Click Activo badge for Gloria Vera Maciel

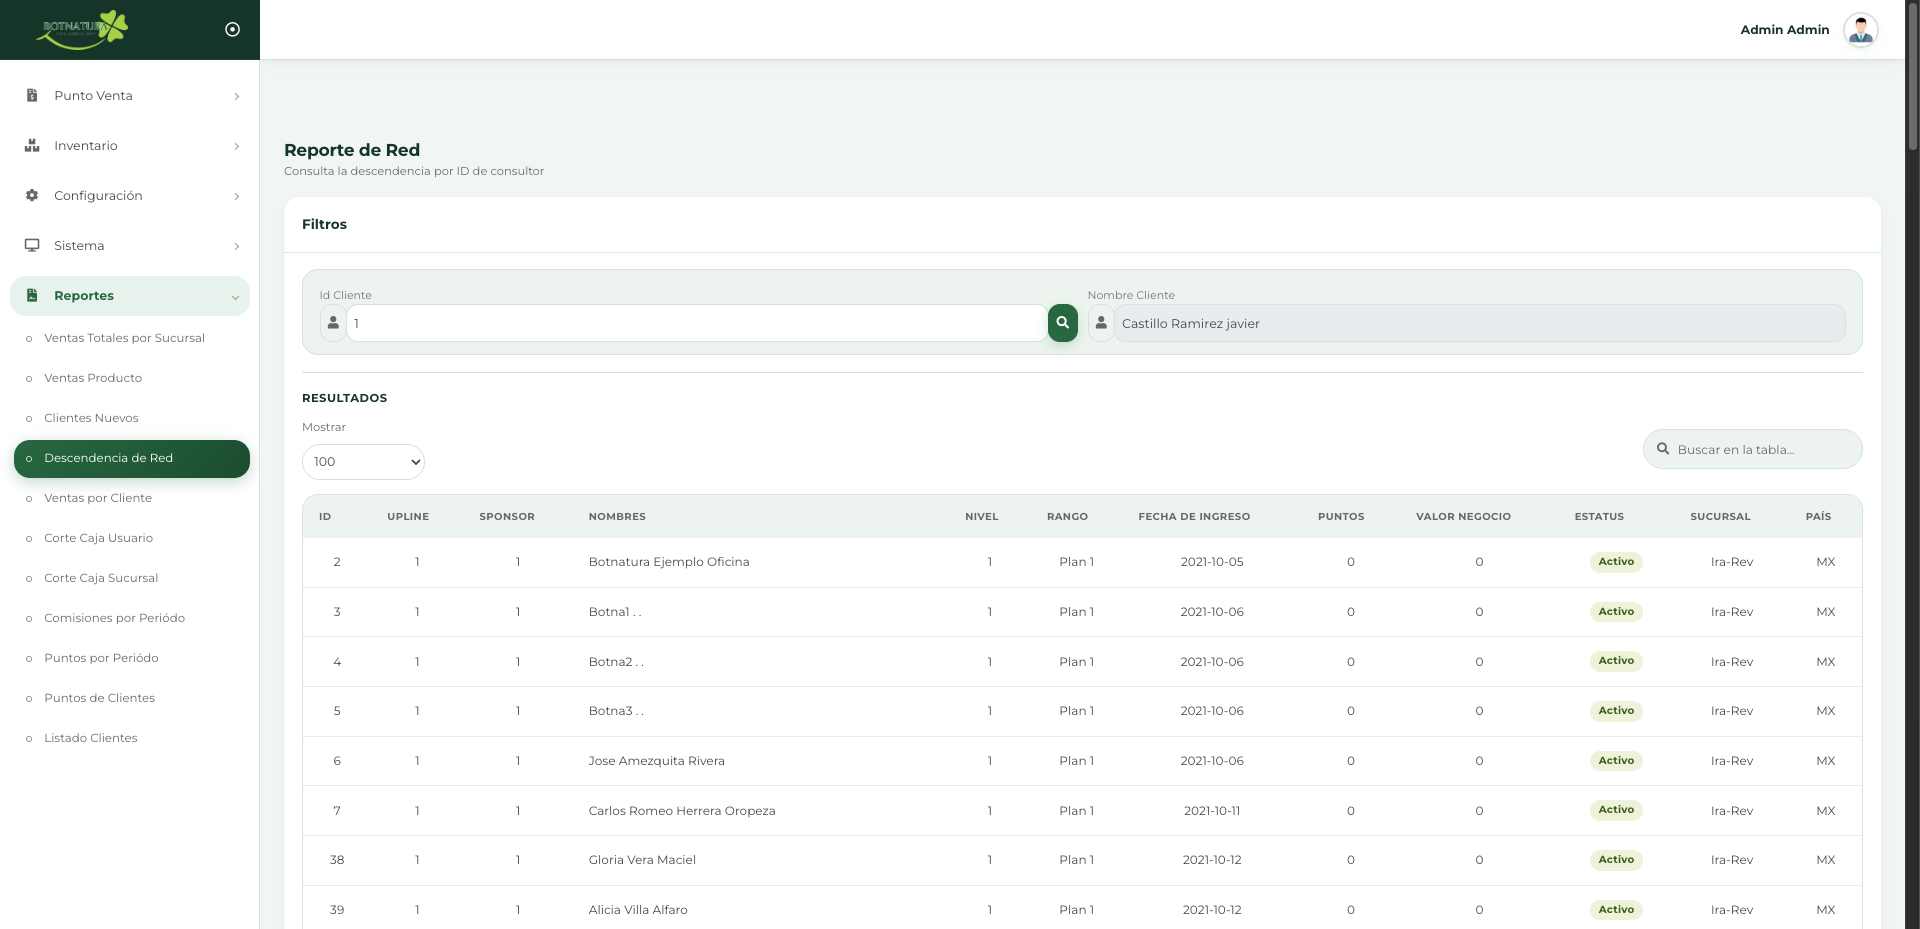click(1616, 860)
